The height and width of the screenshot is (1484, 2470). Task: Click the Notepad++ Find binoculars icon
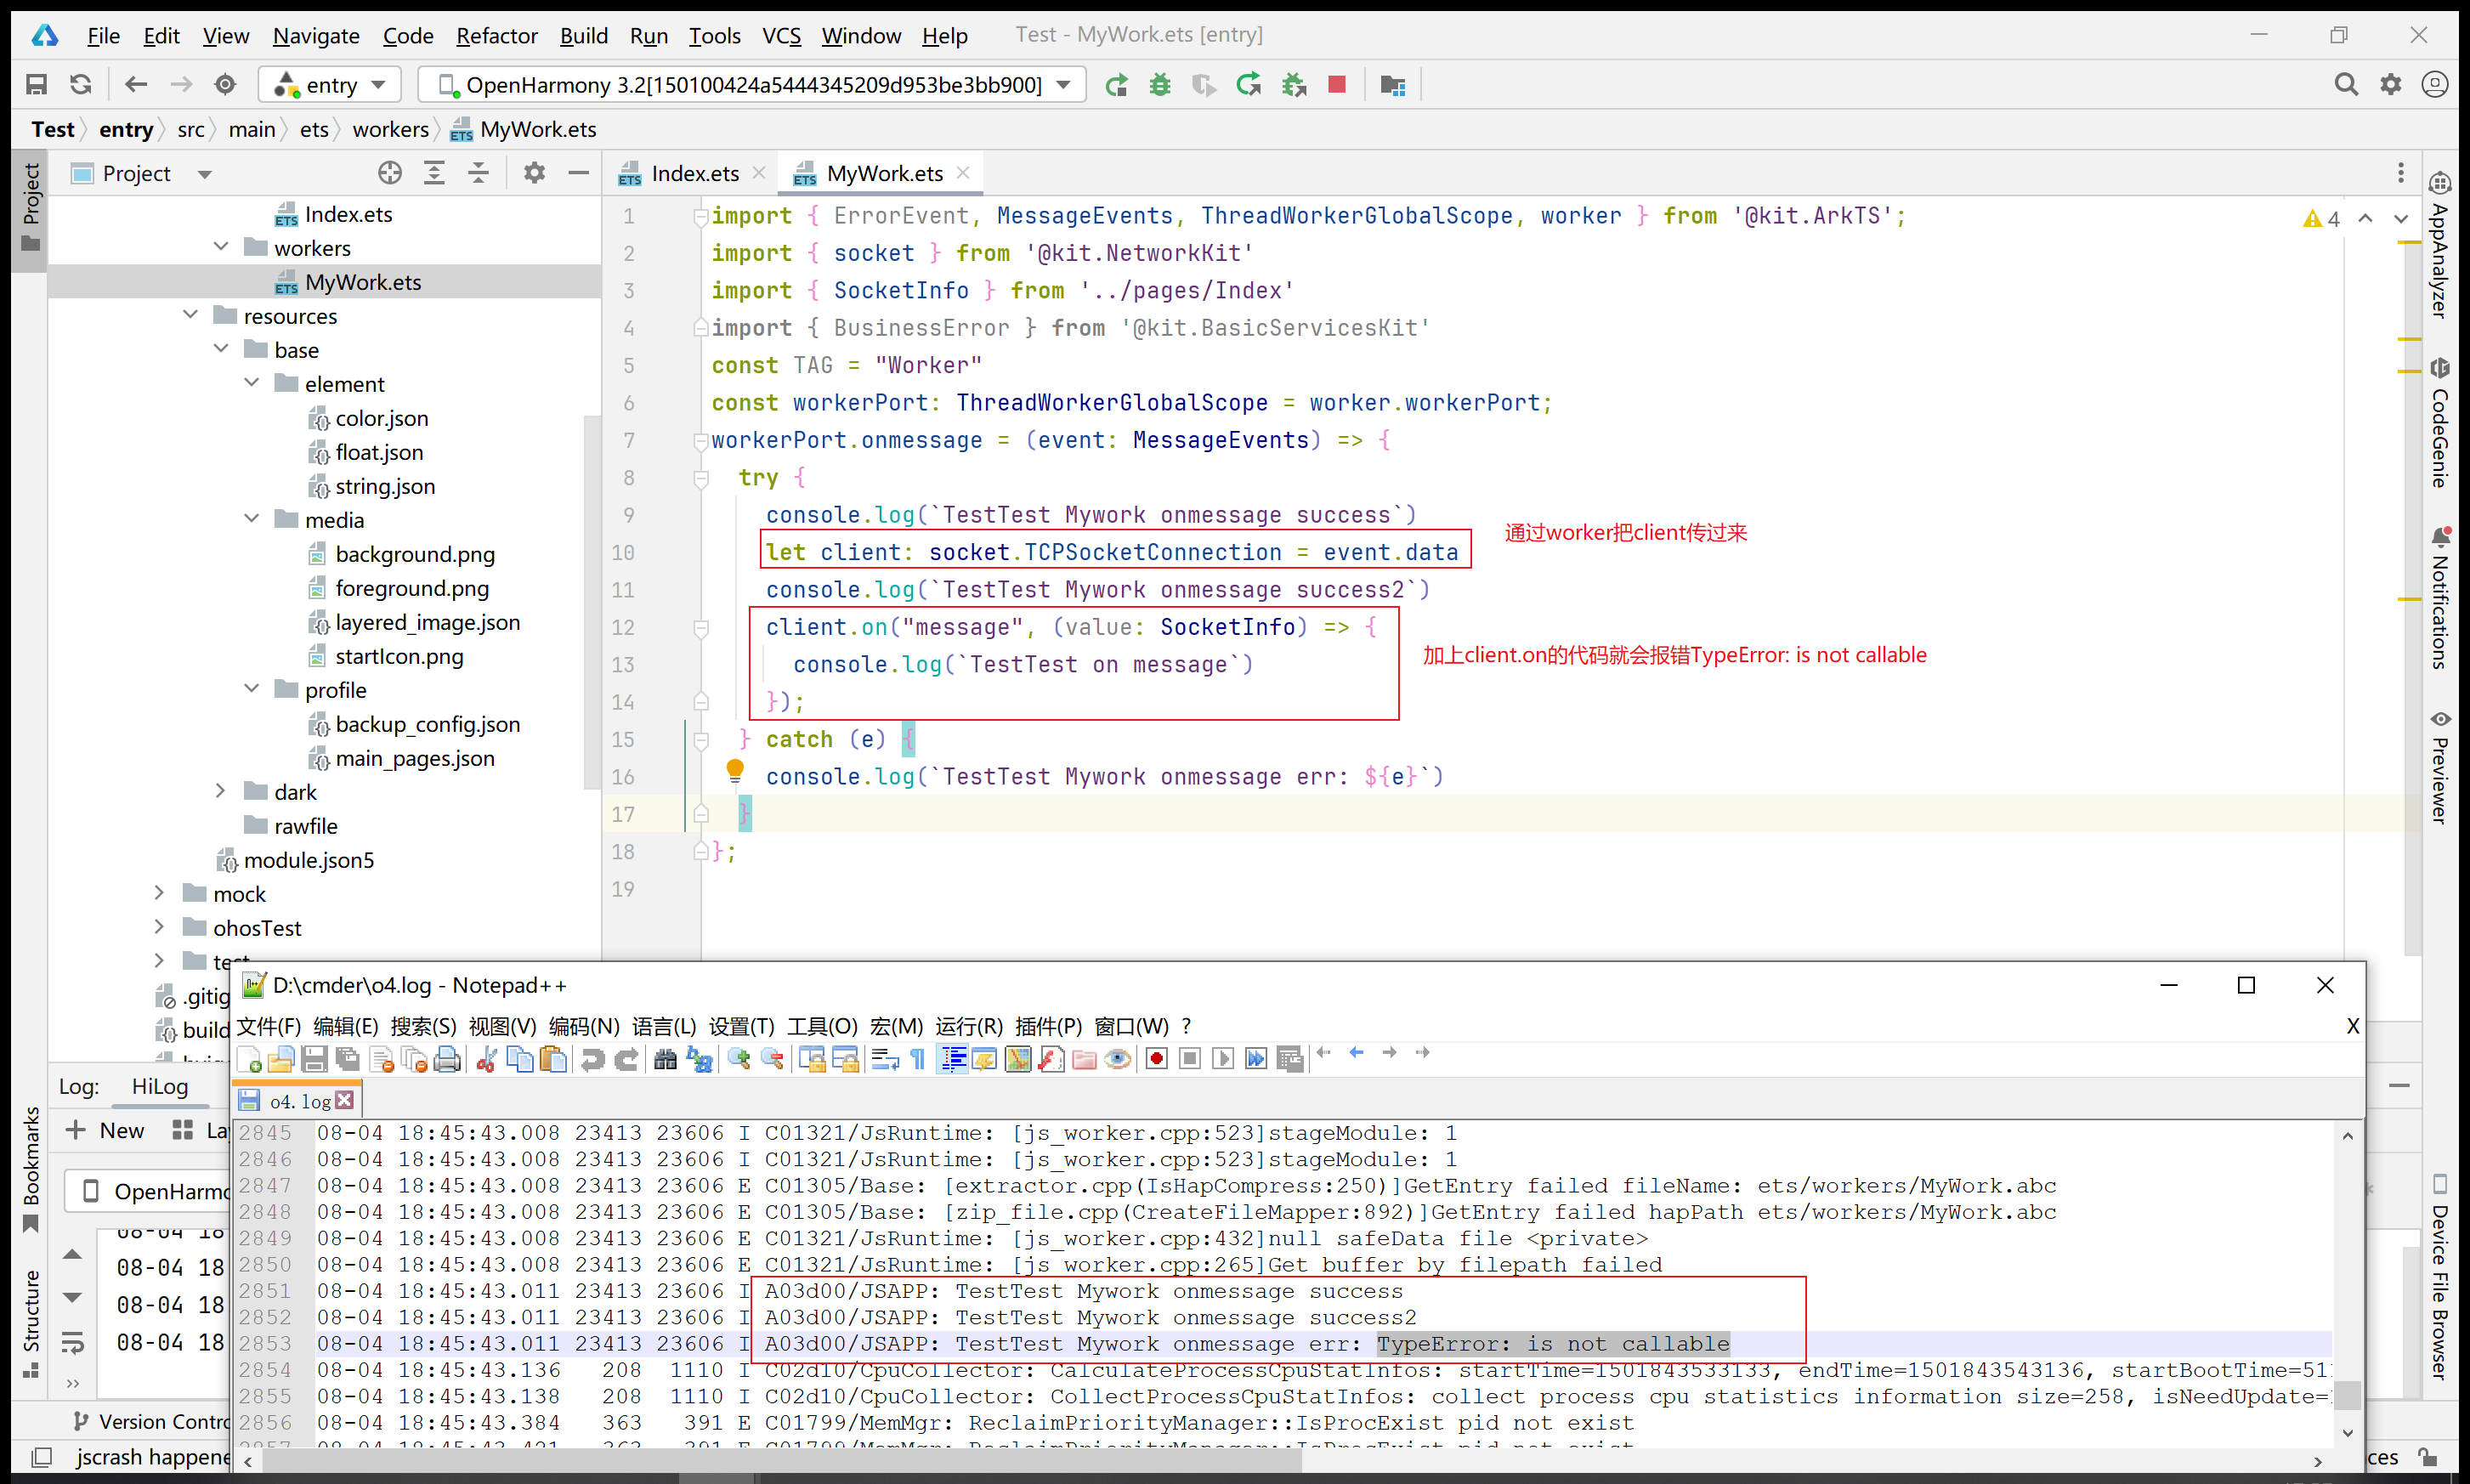click(x=665, y=1059)
